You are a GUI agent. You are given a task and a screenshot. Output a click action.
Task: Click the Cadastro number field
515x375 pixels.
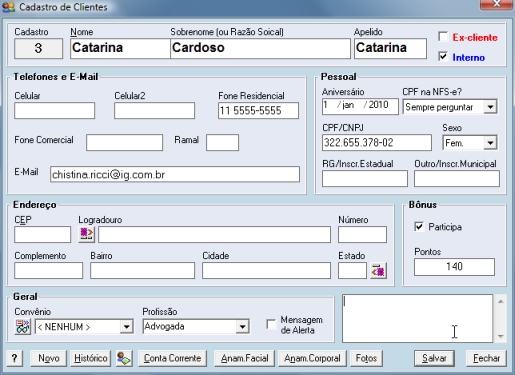pyautogui.click(x=38, y=48)
